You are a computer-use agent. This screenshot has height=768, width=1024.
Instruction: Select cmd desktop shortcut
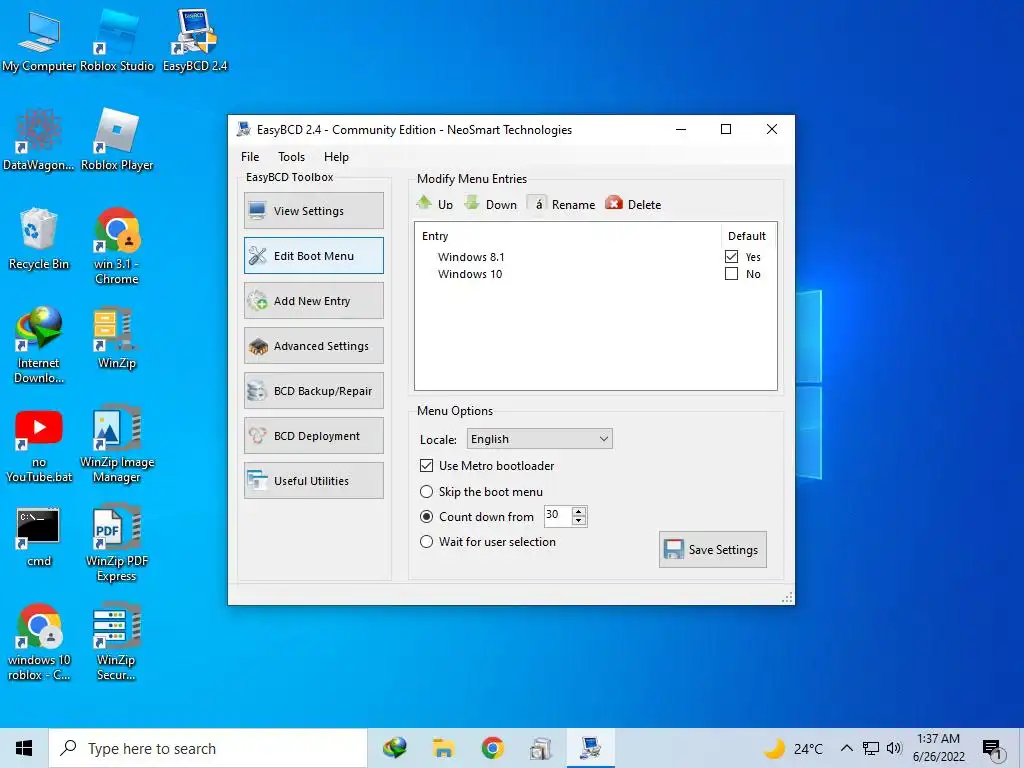tap(39, 537)
